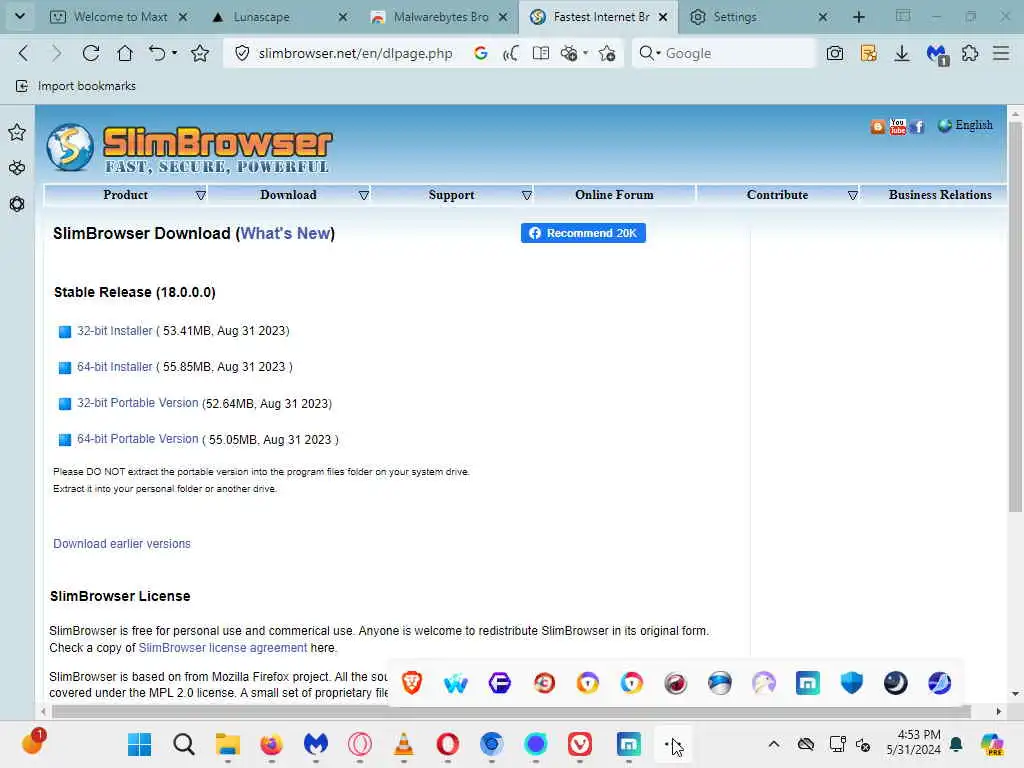Screen dimensions: 1024x768
Task: Expand the Download navigation menu
Action: [288, 195]
